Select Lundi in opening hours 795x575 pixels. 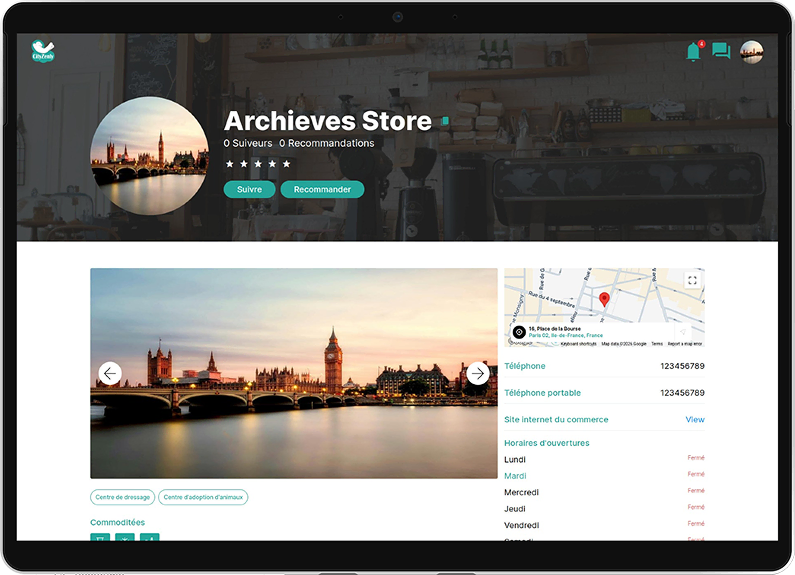coord(515,459)
